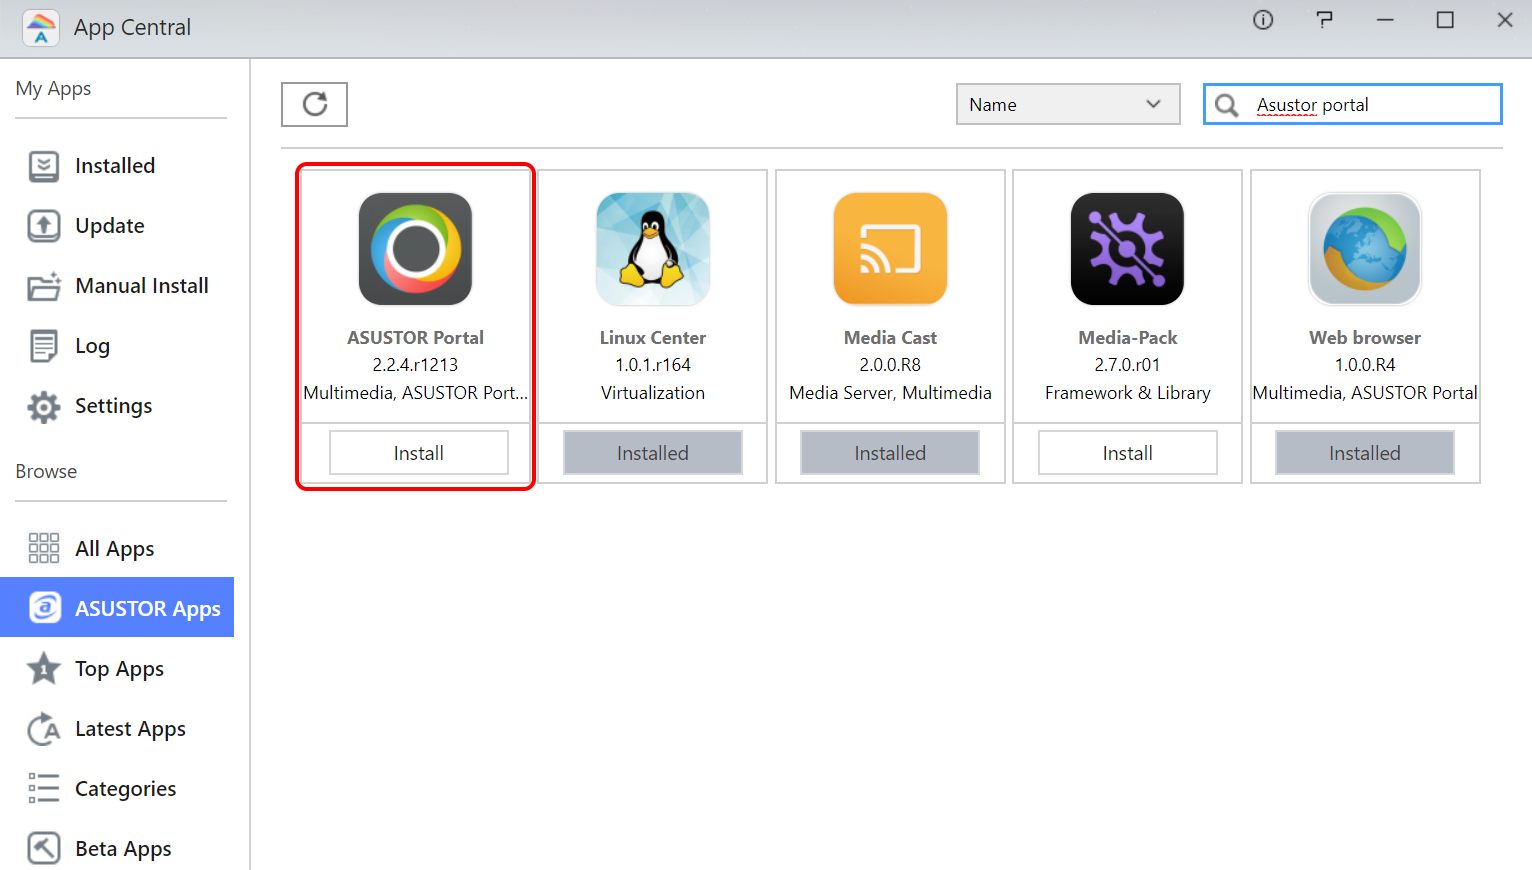Install the Media-Pack app
1532x870 pixels.
(x=1127, y=452)
